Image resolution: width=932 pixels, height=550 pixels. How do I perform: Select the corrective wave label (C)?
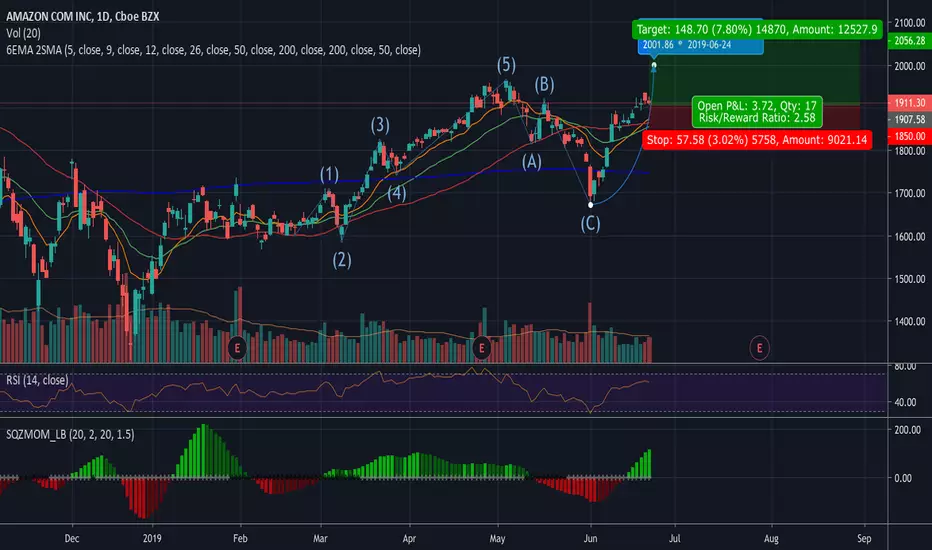(x=590, y=224)
